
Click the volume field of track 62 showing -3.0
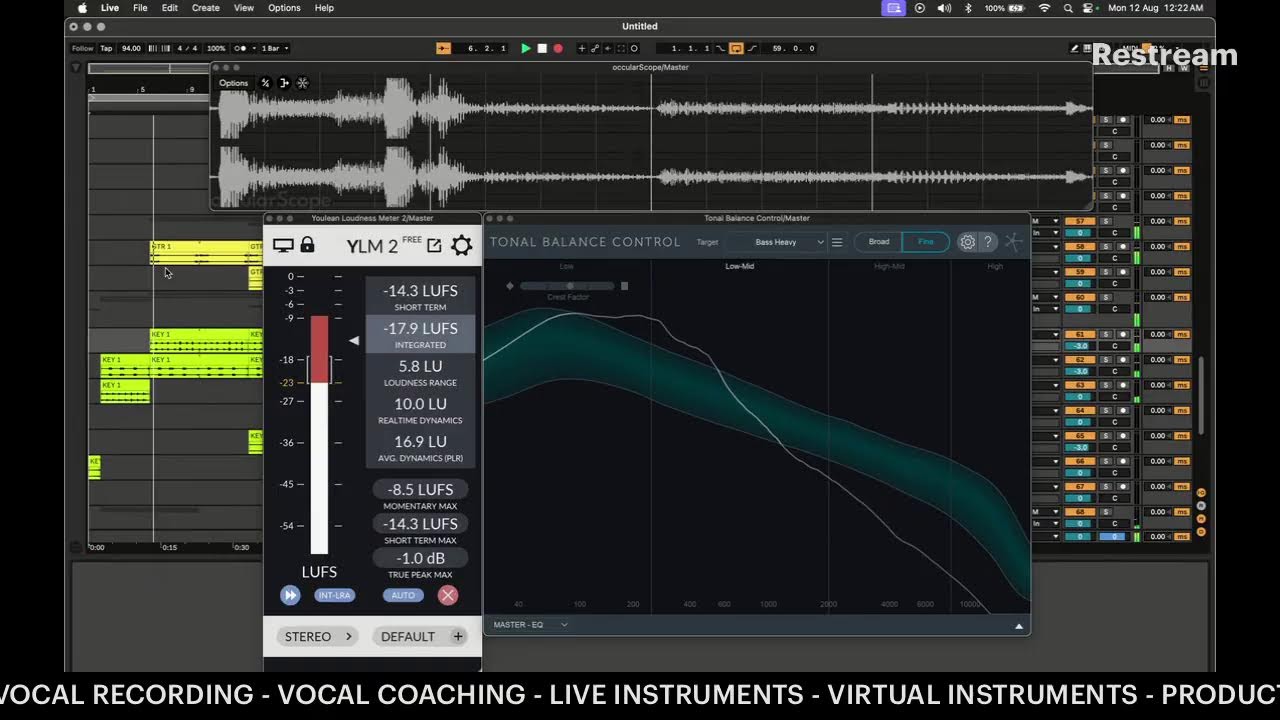pyautogui.click(x=1080, y=371)
